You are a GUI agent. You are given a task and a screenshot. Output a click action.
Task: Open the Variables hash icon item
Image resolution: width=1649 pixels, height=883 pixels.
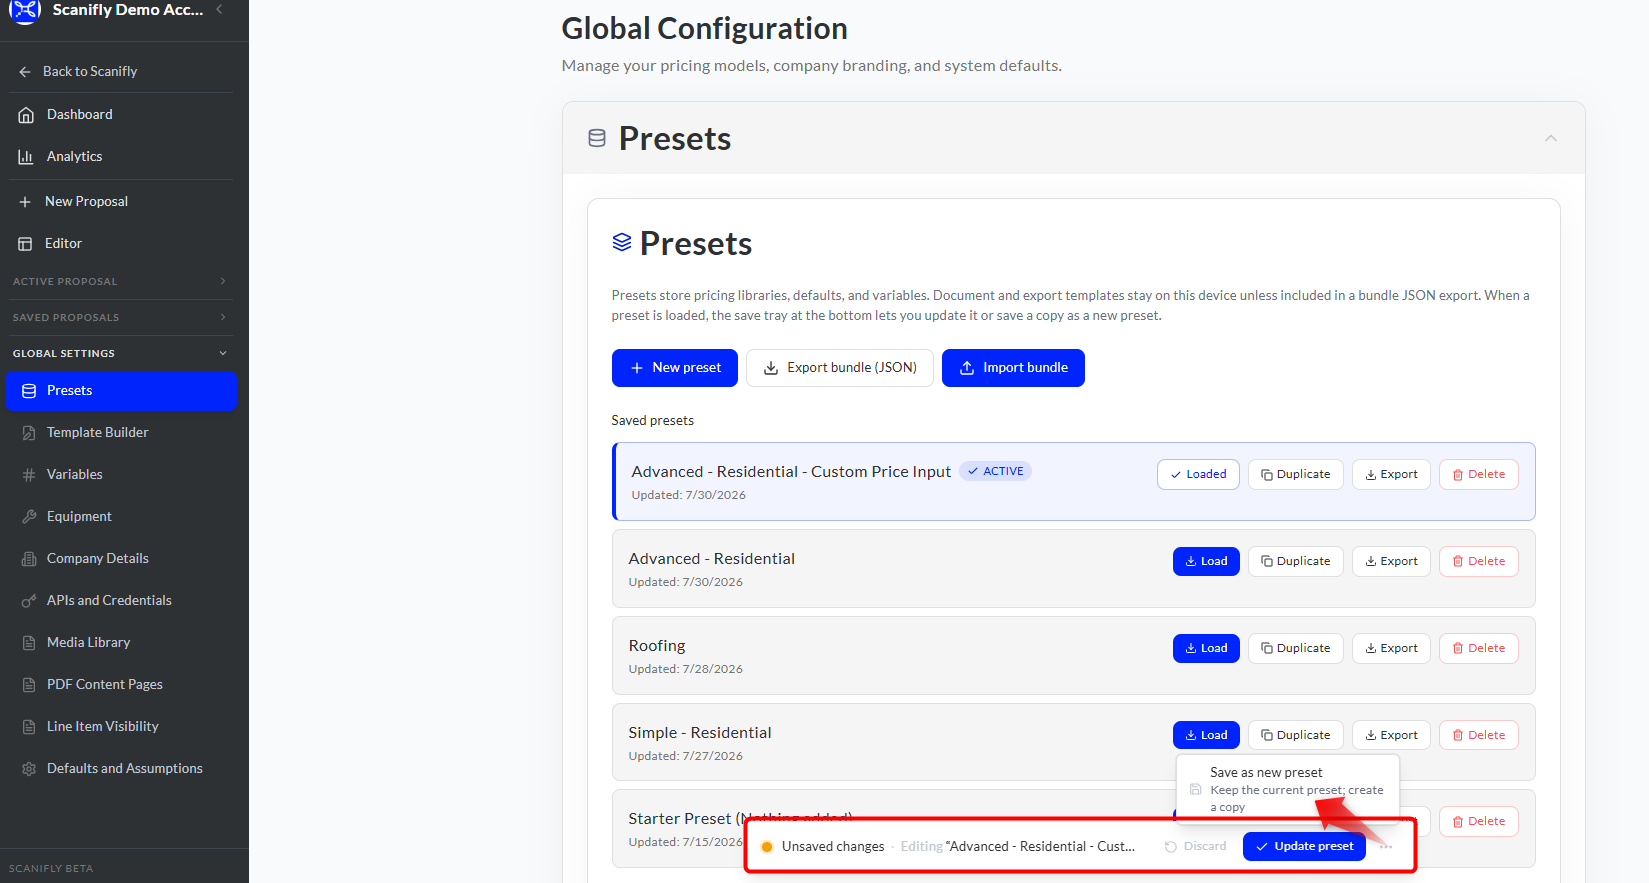[x=29, y=475]
